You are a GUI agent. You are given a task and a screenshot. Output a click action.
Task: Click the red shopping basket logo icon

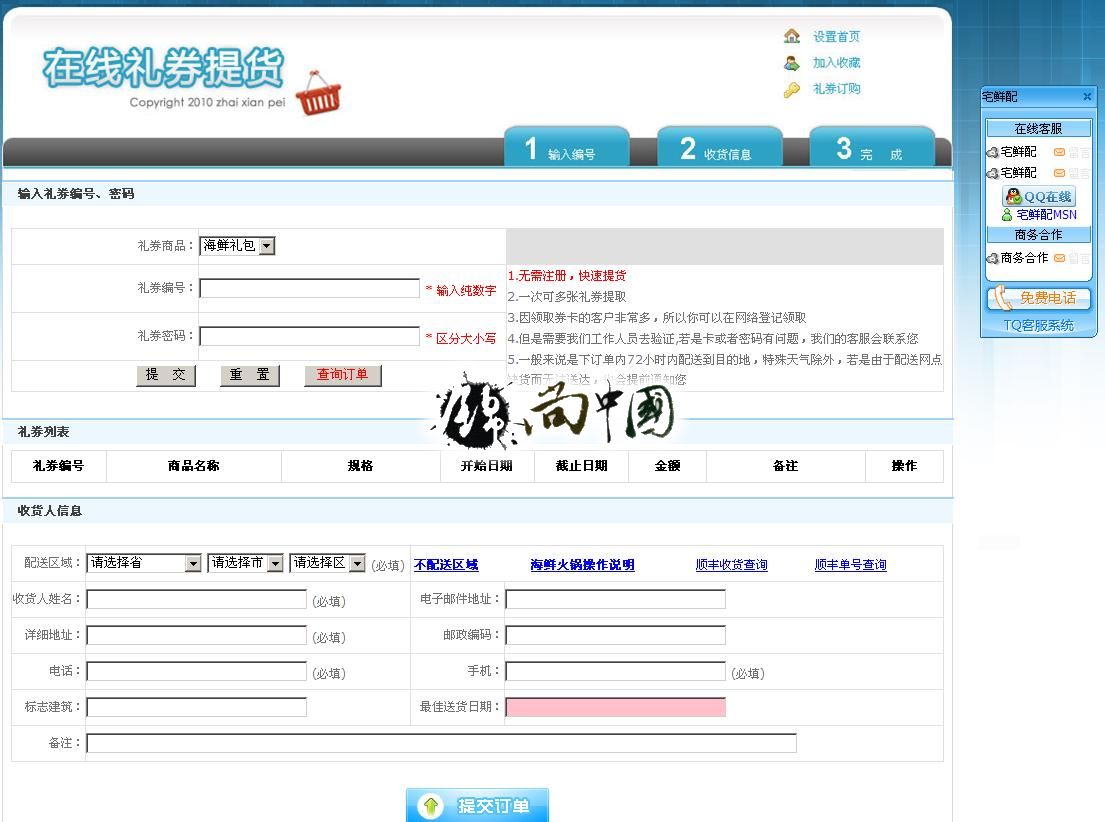(319, 94)
